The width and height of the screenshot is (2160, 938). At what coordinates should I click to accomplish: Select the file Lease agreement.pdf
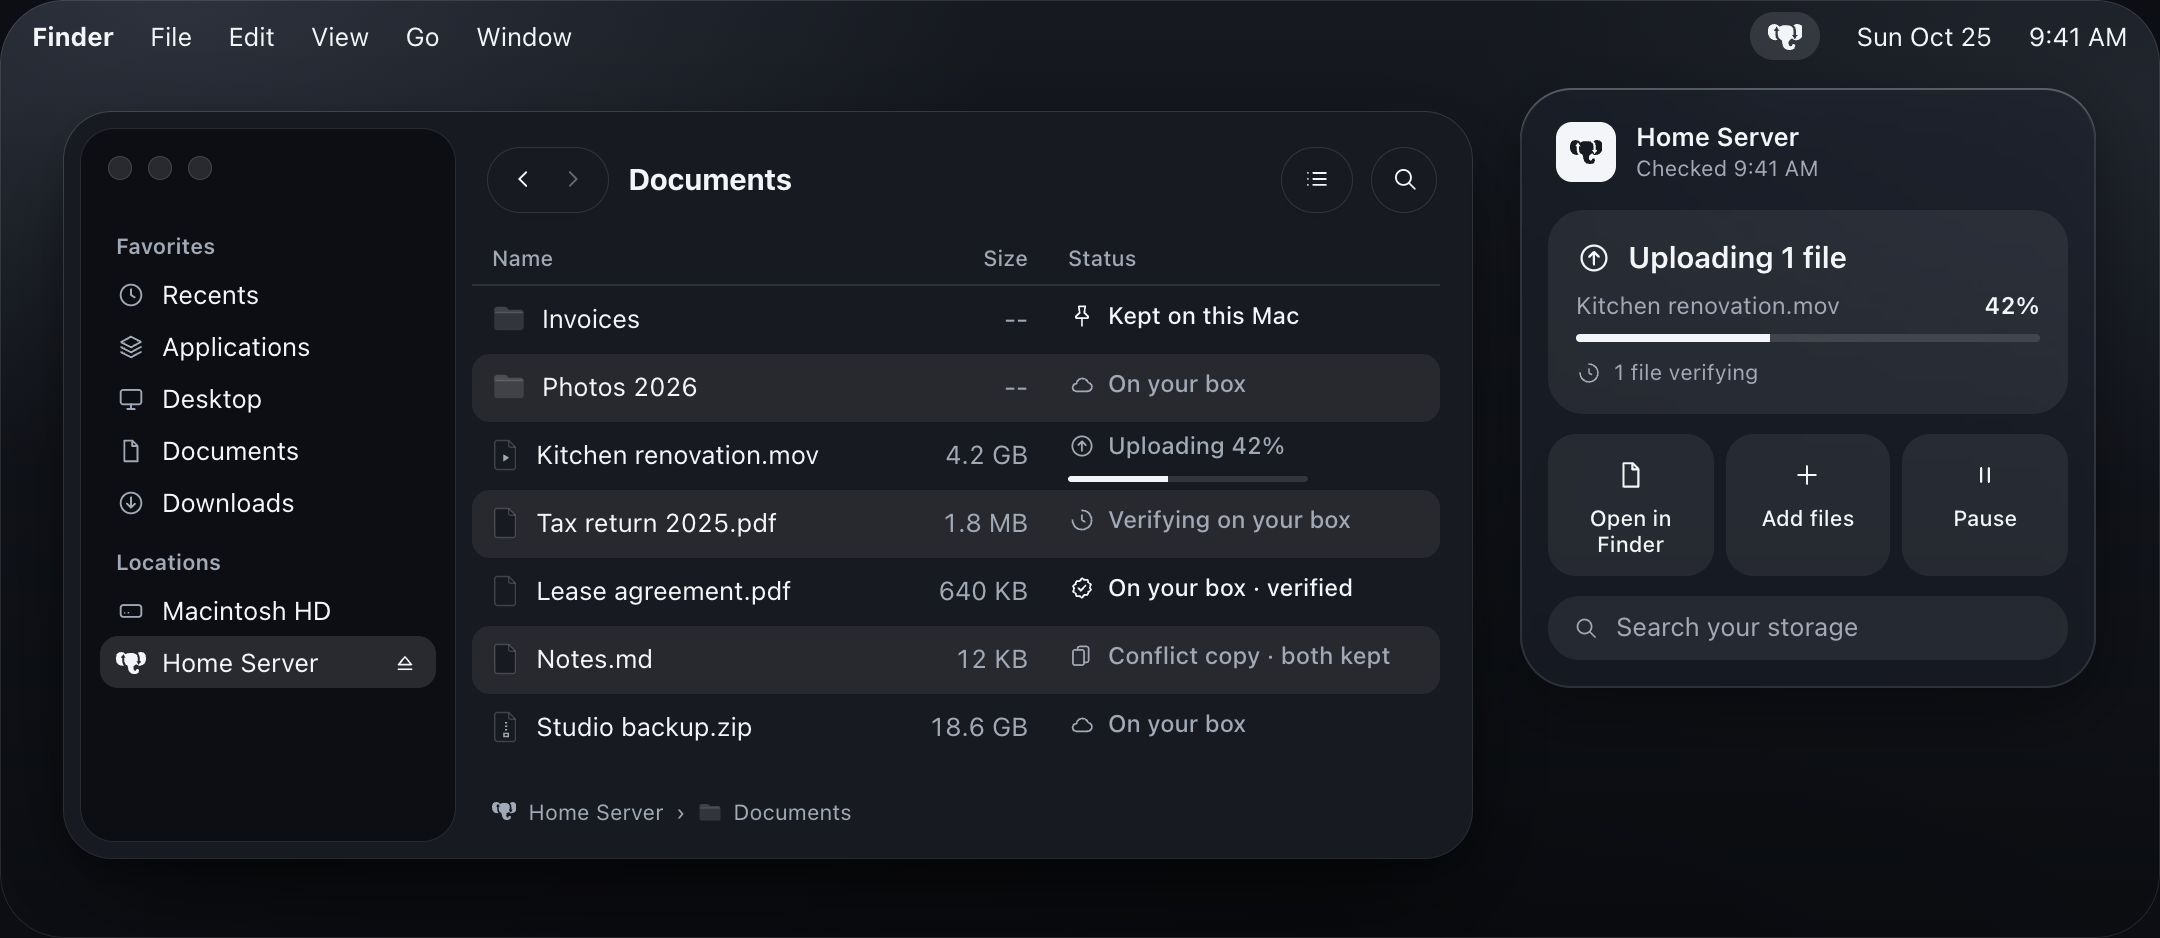pyautogui.click(x=955, y=591)
